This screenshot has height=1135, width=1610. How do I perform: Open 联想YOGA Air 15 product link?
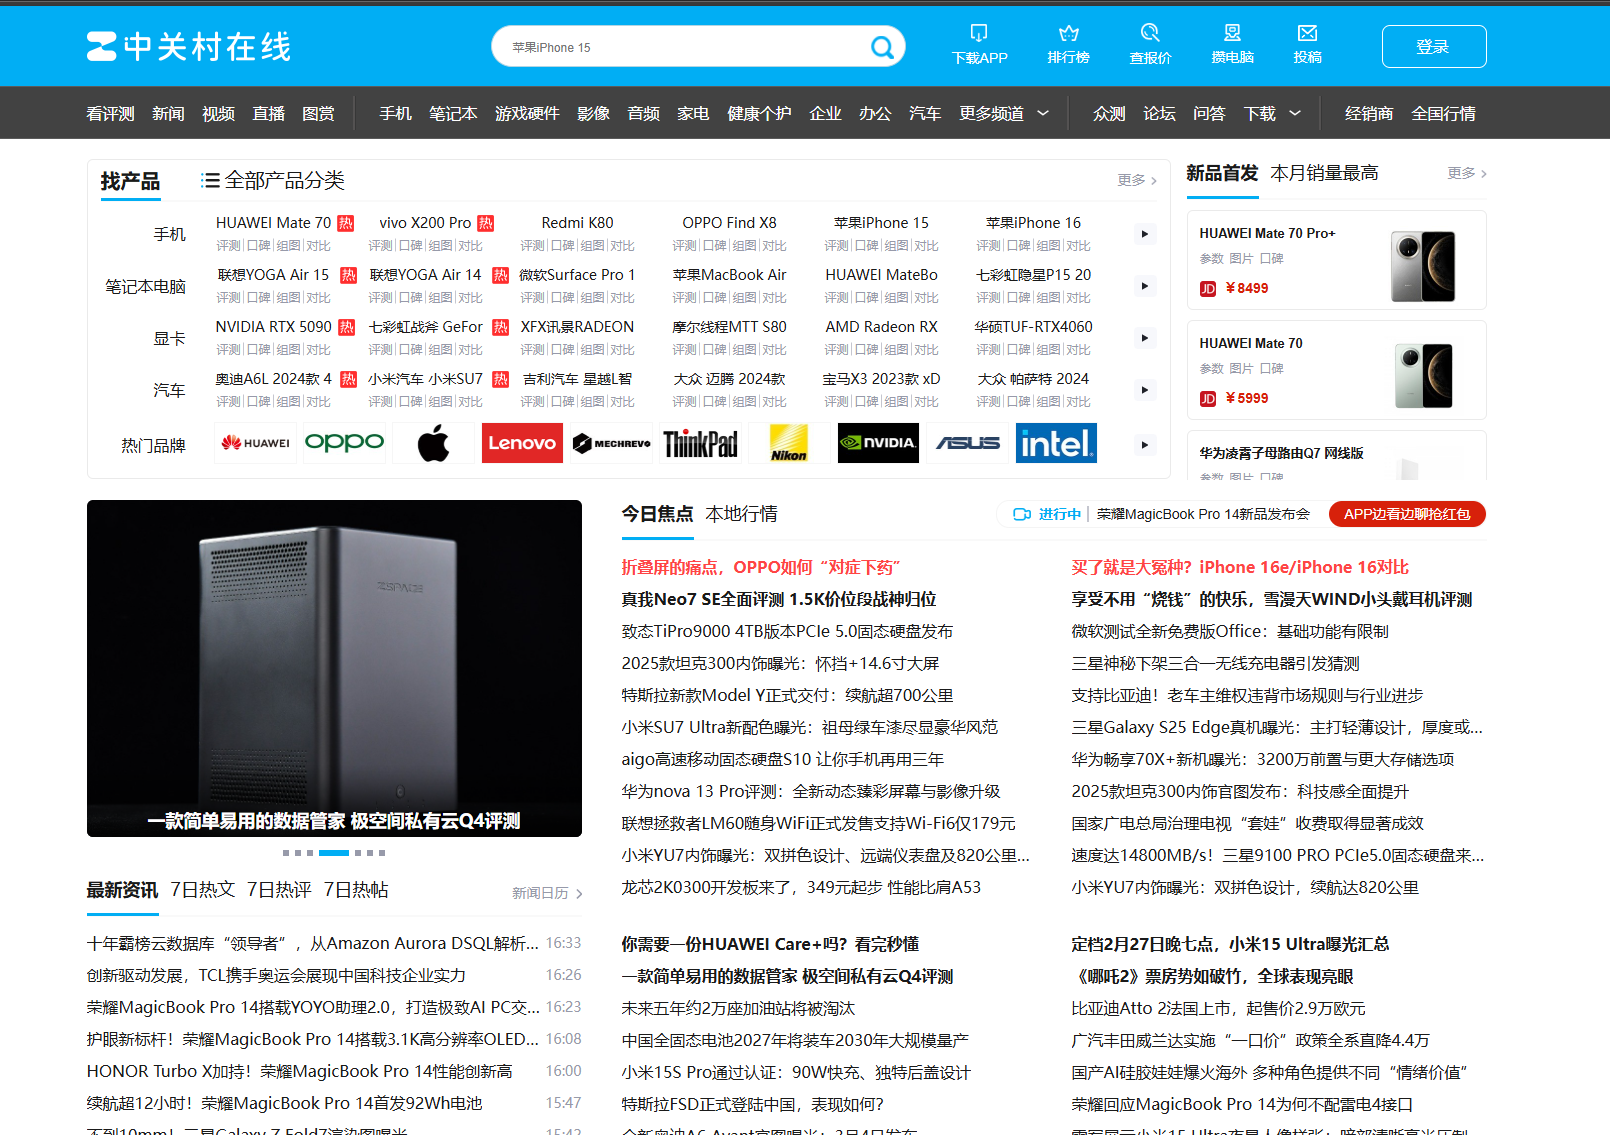pyautogui.click(x=273, y=275)
